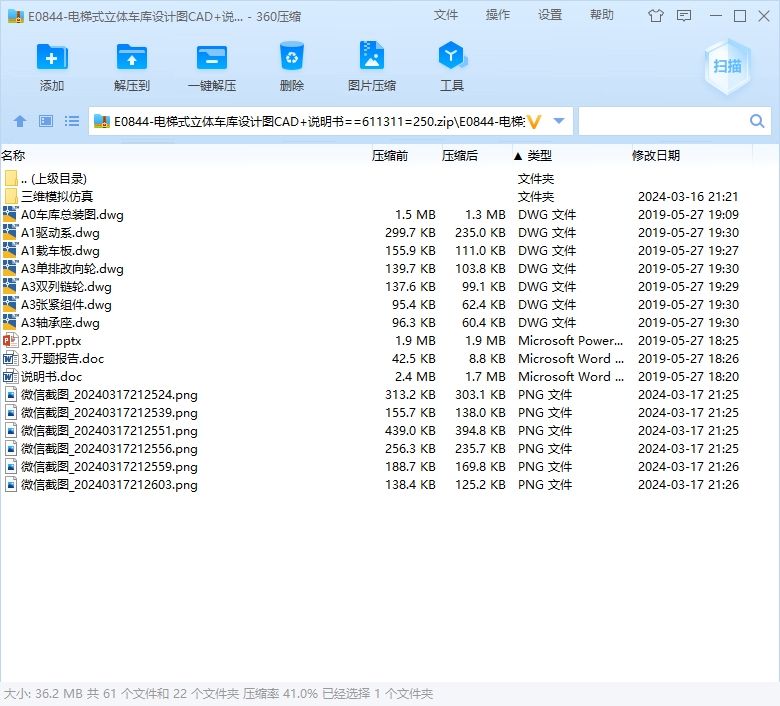The image size is (780, 706).
Task: Select A1驱动系.dwg file icon
Action: pyautogui.click(x=10, y=232)
